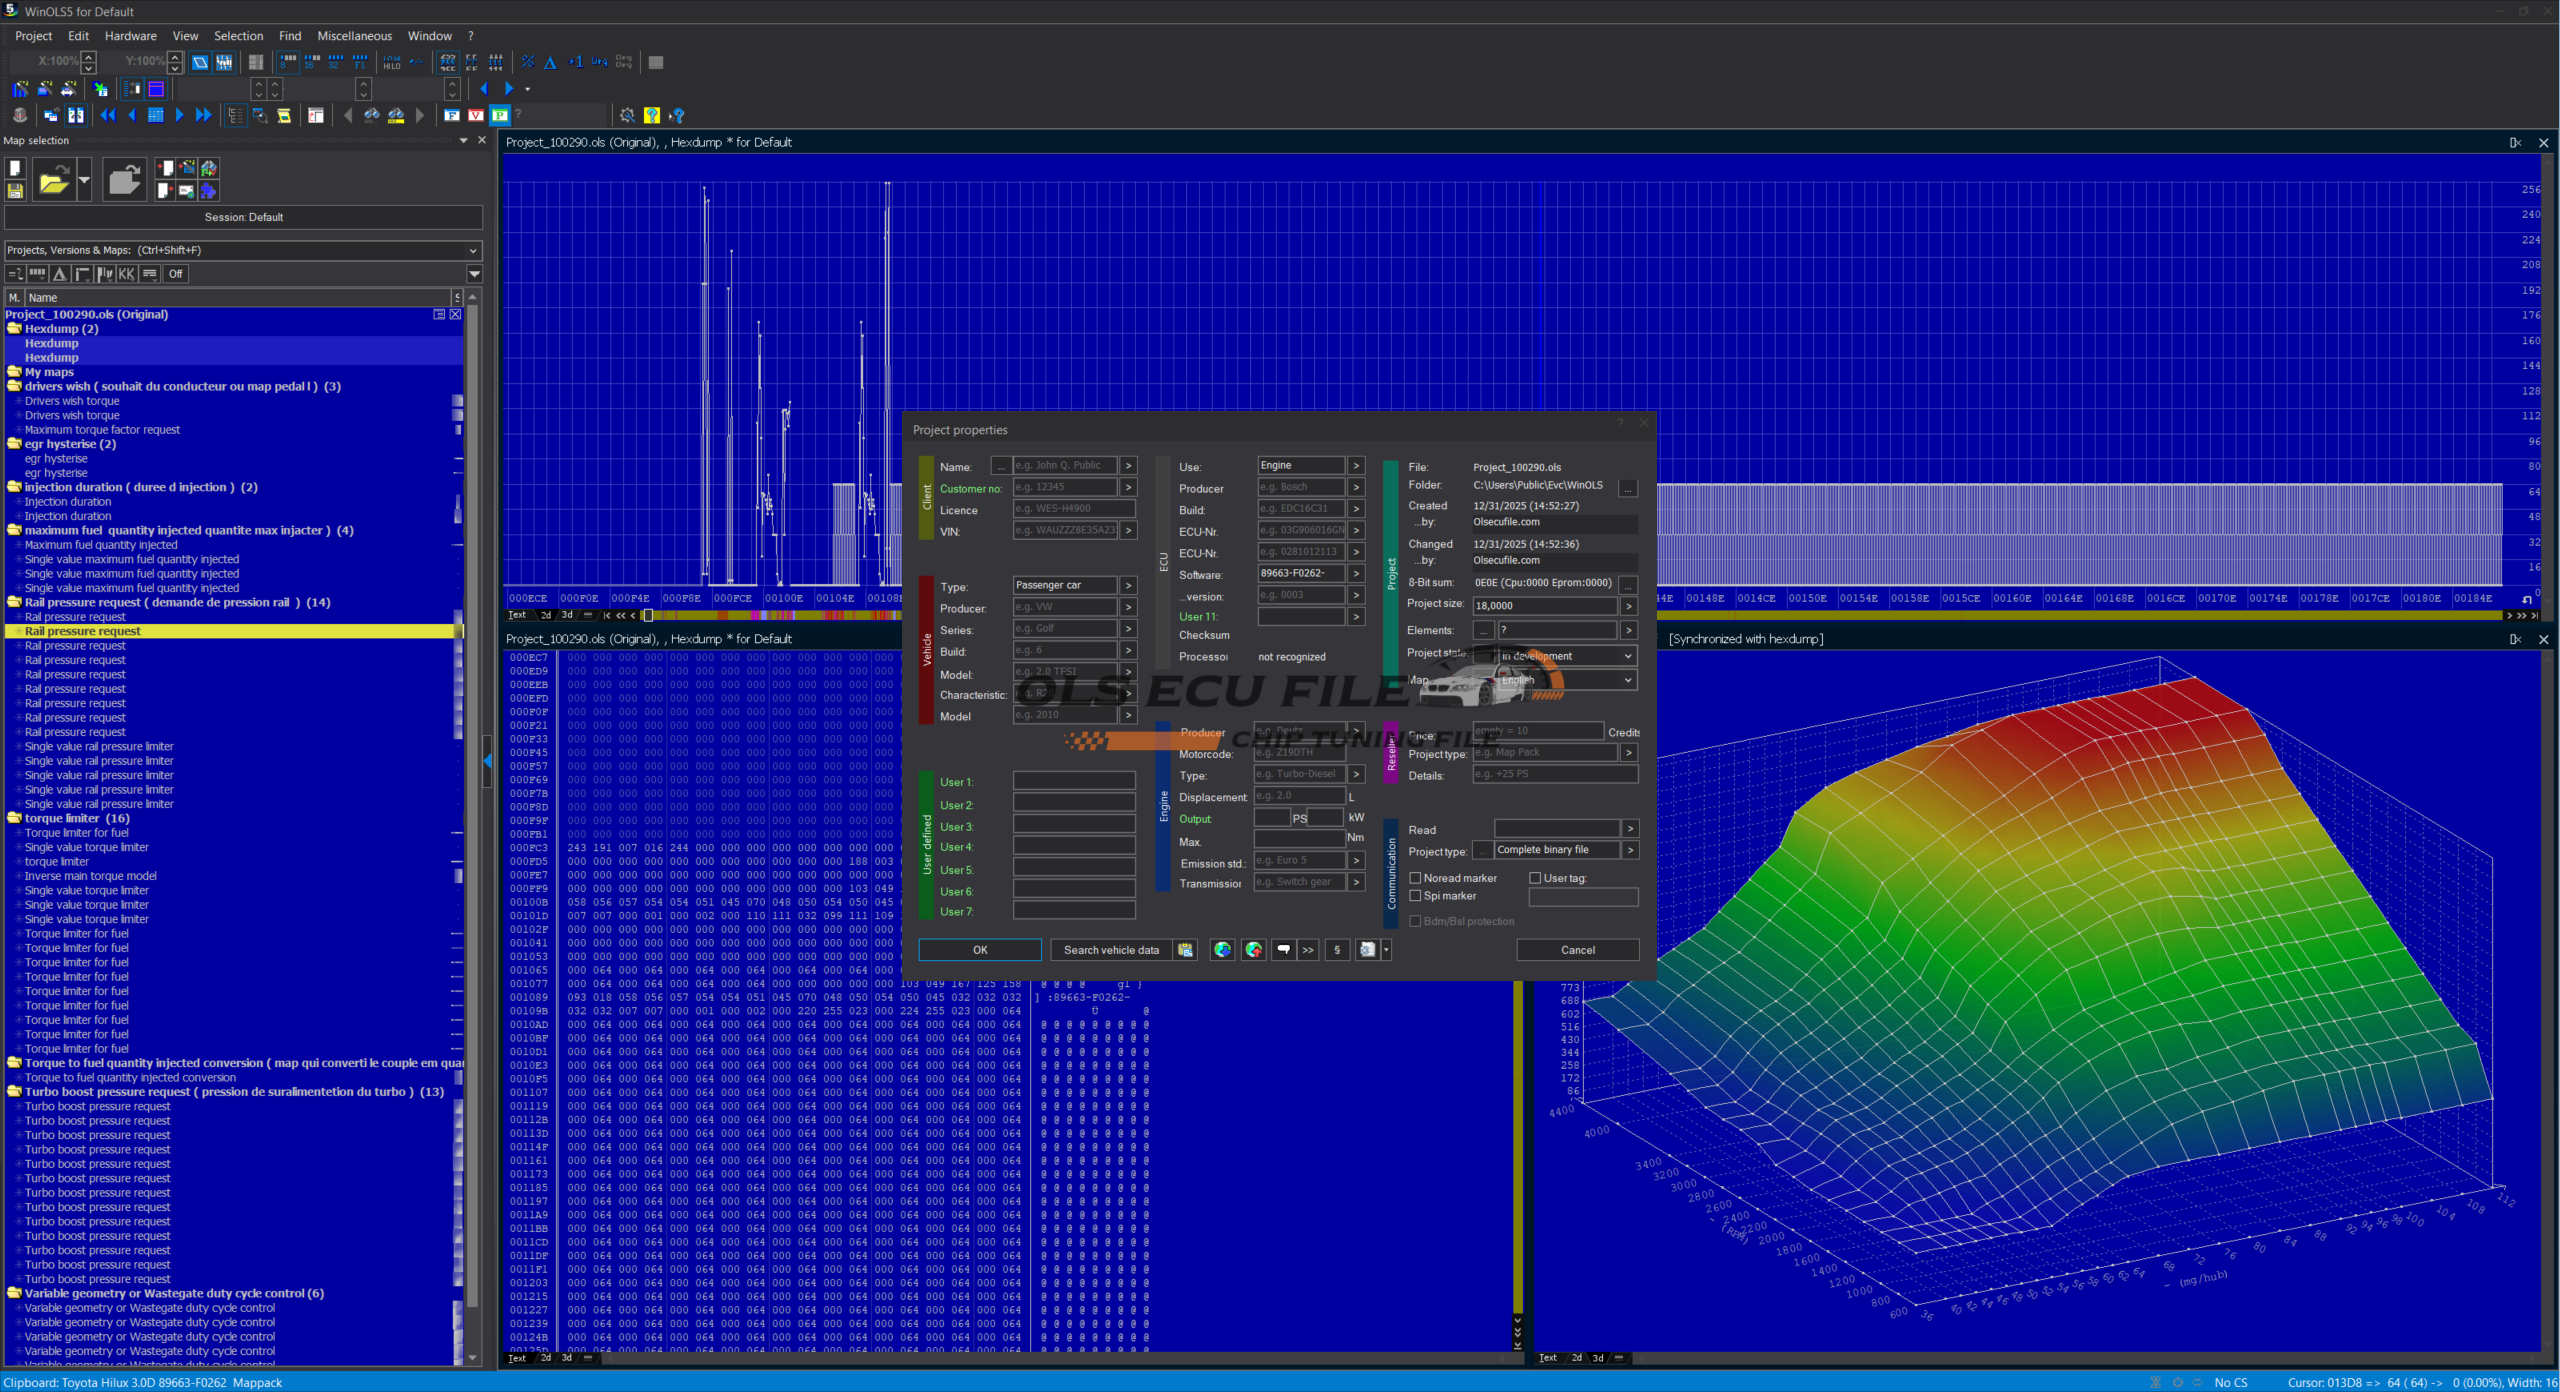Open the Project state dropdown
This screenshot has width=2560, height=1392.
coord(1628,656)
